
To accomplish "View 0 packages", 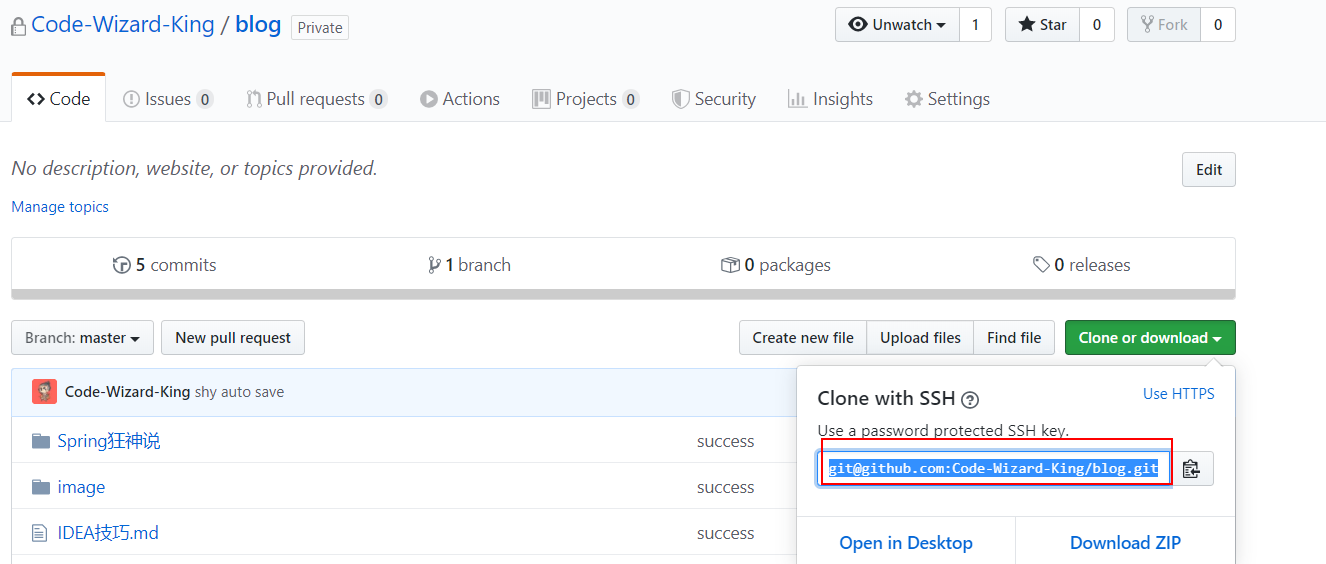I will point(776,265).
